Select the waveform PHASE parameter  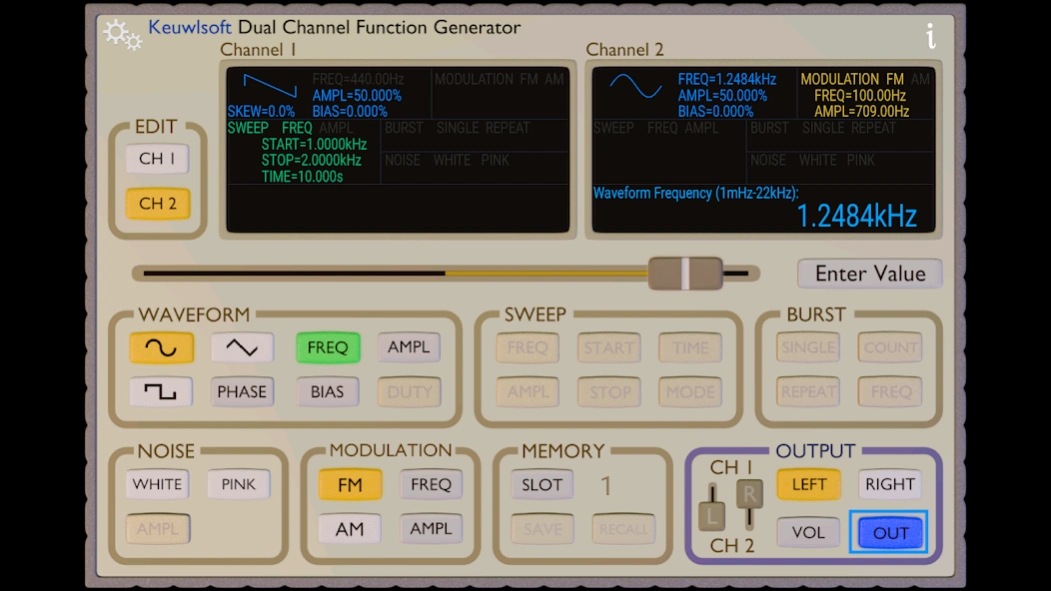[x=242, y=392]
